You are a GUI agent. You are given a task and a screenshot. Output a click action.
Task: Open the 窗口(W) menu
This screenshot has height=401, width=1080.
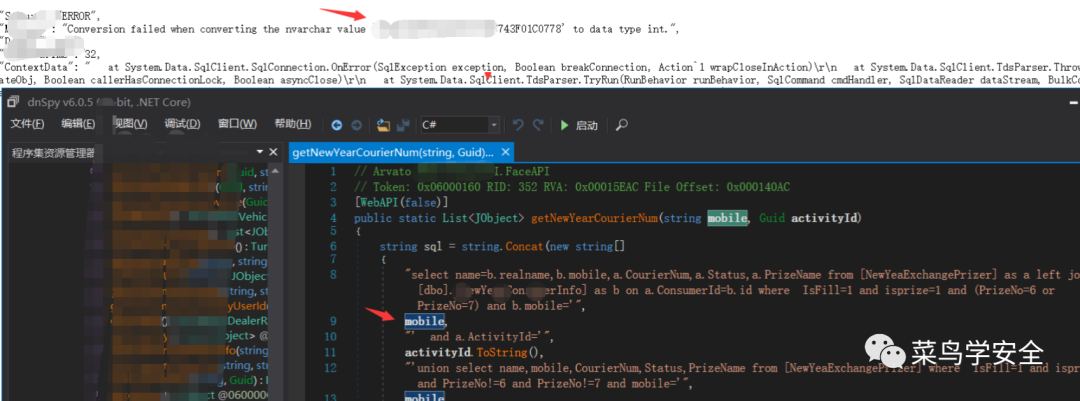tap(237, 124)
